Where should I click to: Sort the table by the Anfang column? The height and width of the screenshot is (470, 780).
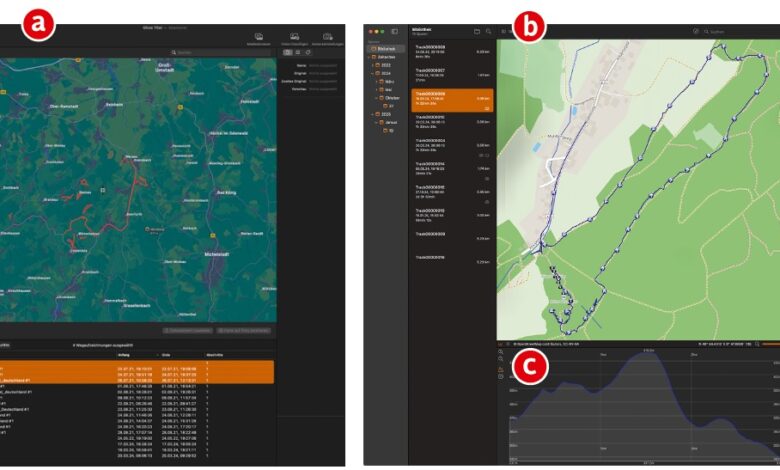[x=123, y=355]
